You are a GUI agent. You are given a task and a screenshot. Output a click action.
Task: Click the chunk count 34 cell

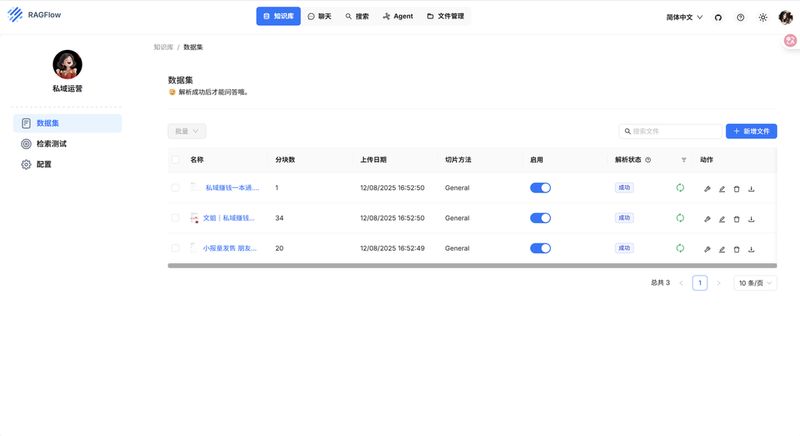(x=279, y=218)
